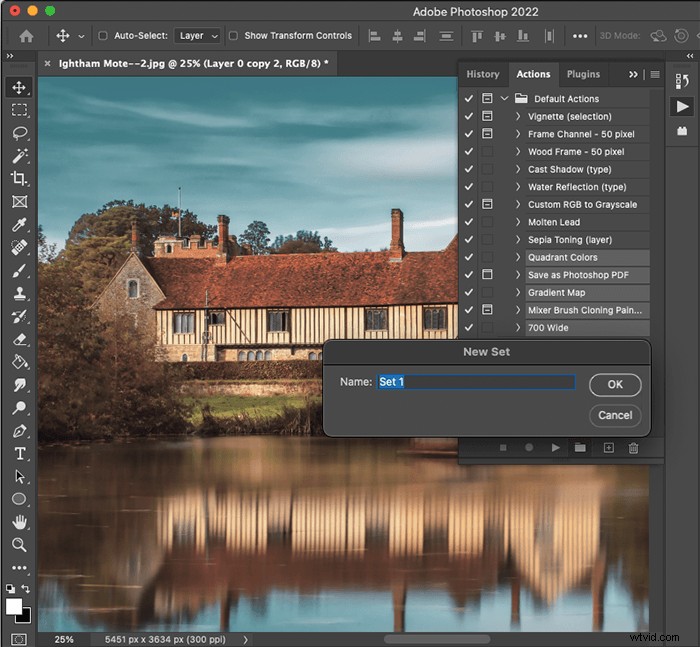
Task: Open the Auto-Select Layer dropdown
Action: pyautogui.click(x=197, y=36)
